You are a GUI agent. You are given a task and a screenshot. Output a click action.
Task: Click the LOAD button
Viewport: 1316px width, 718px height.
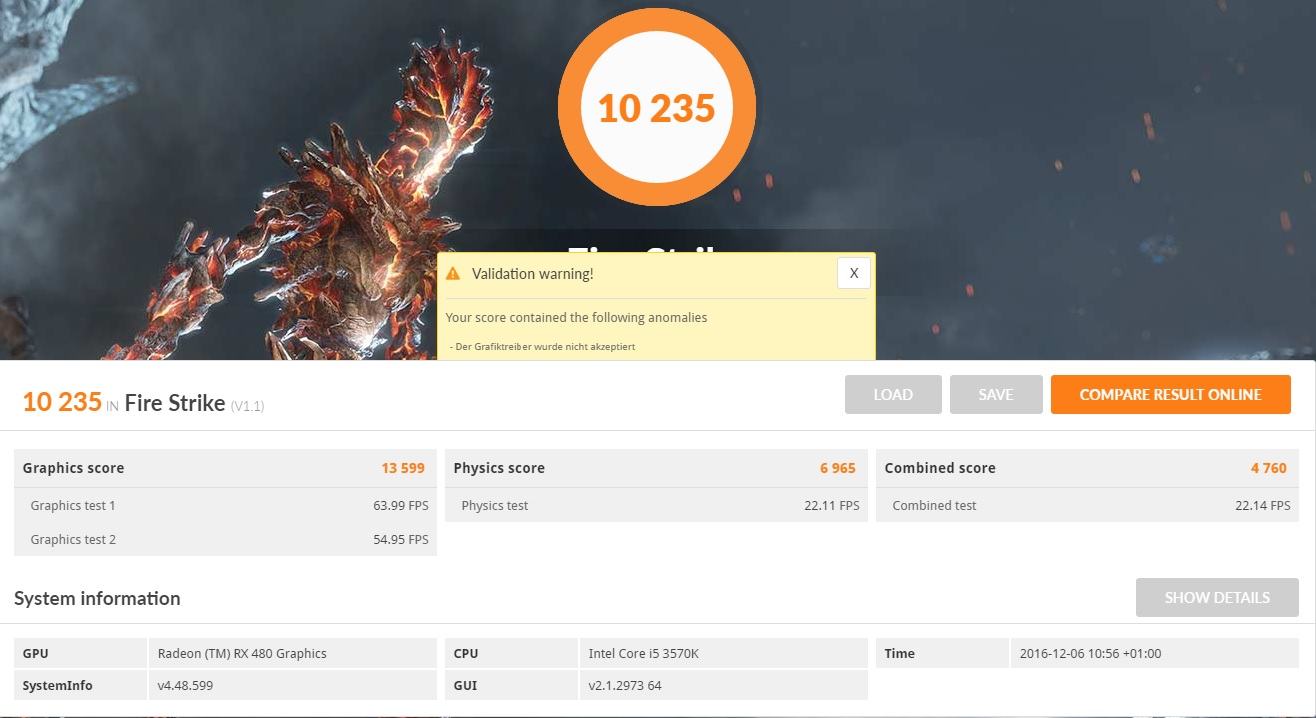[x=893, y=395]
